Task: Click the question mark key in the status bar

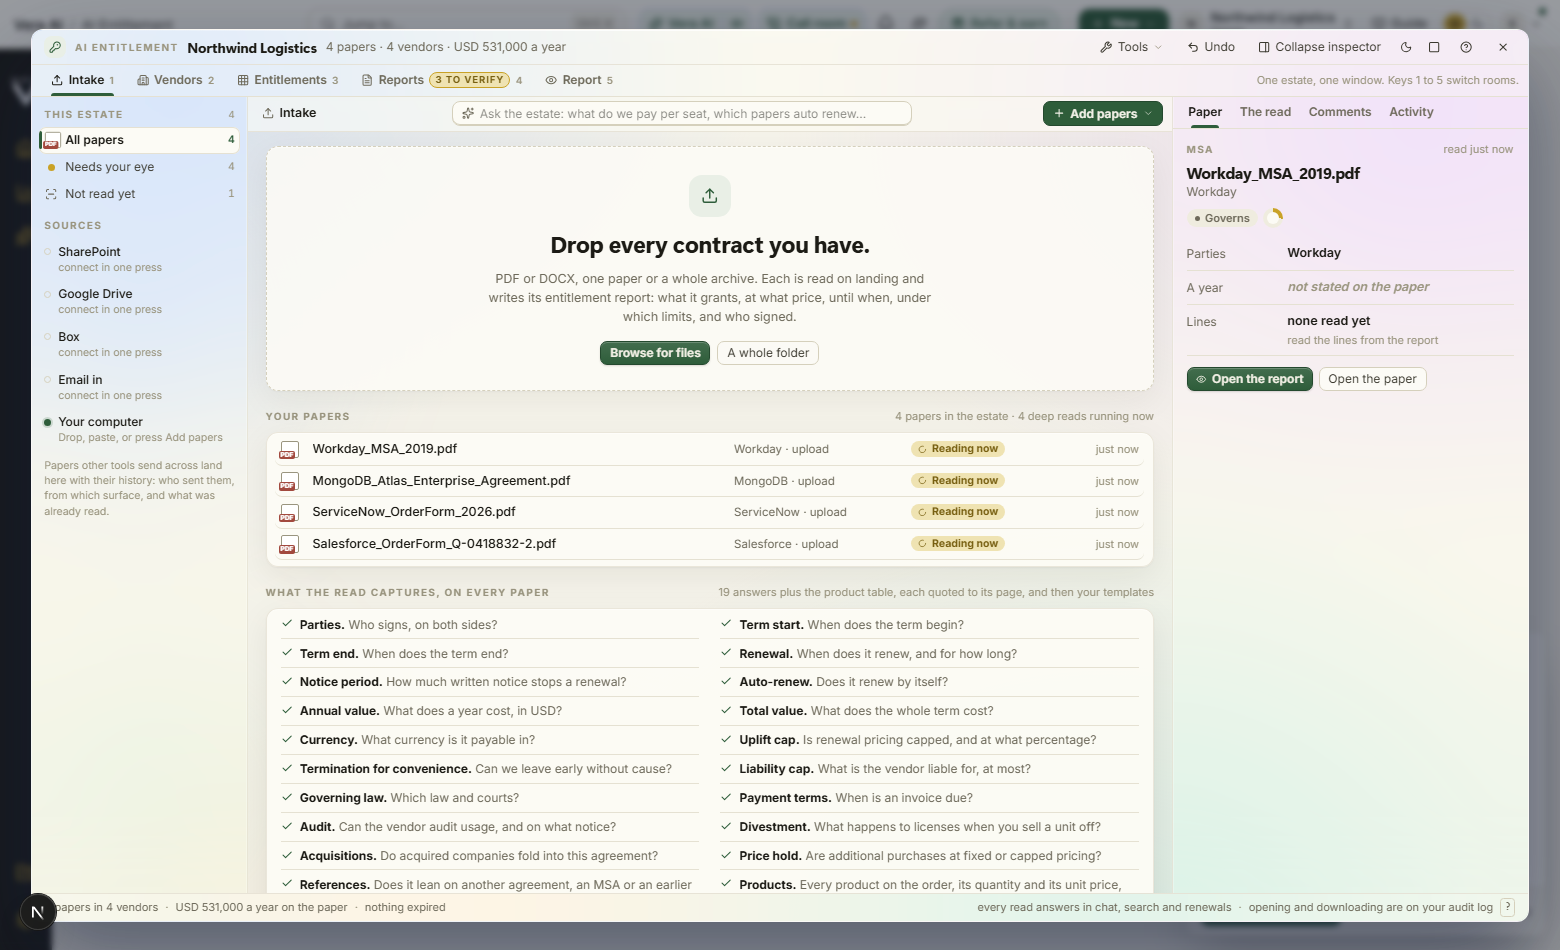Action: [1508, 907]
